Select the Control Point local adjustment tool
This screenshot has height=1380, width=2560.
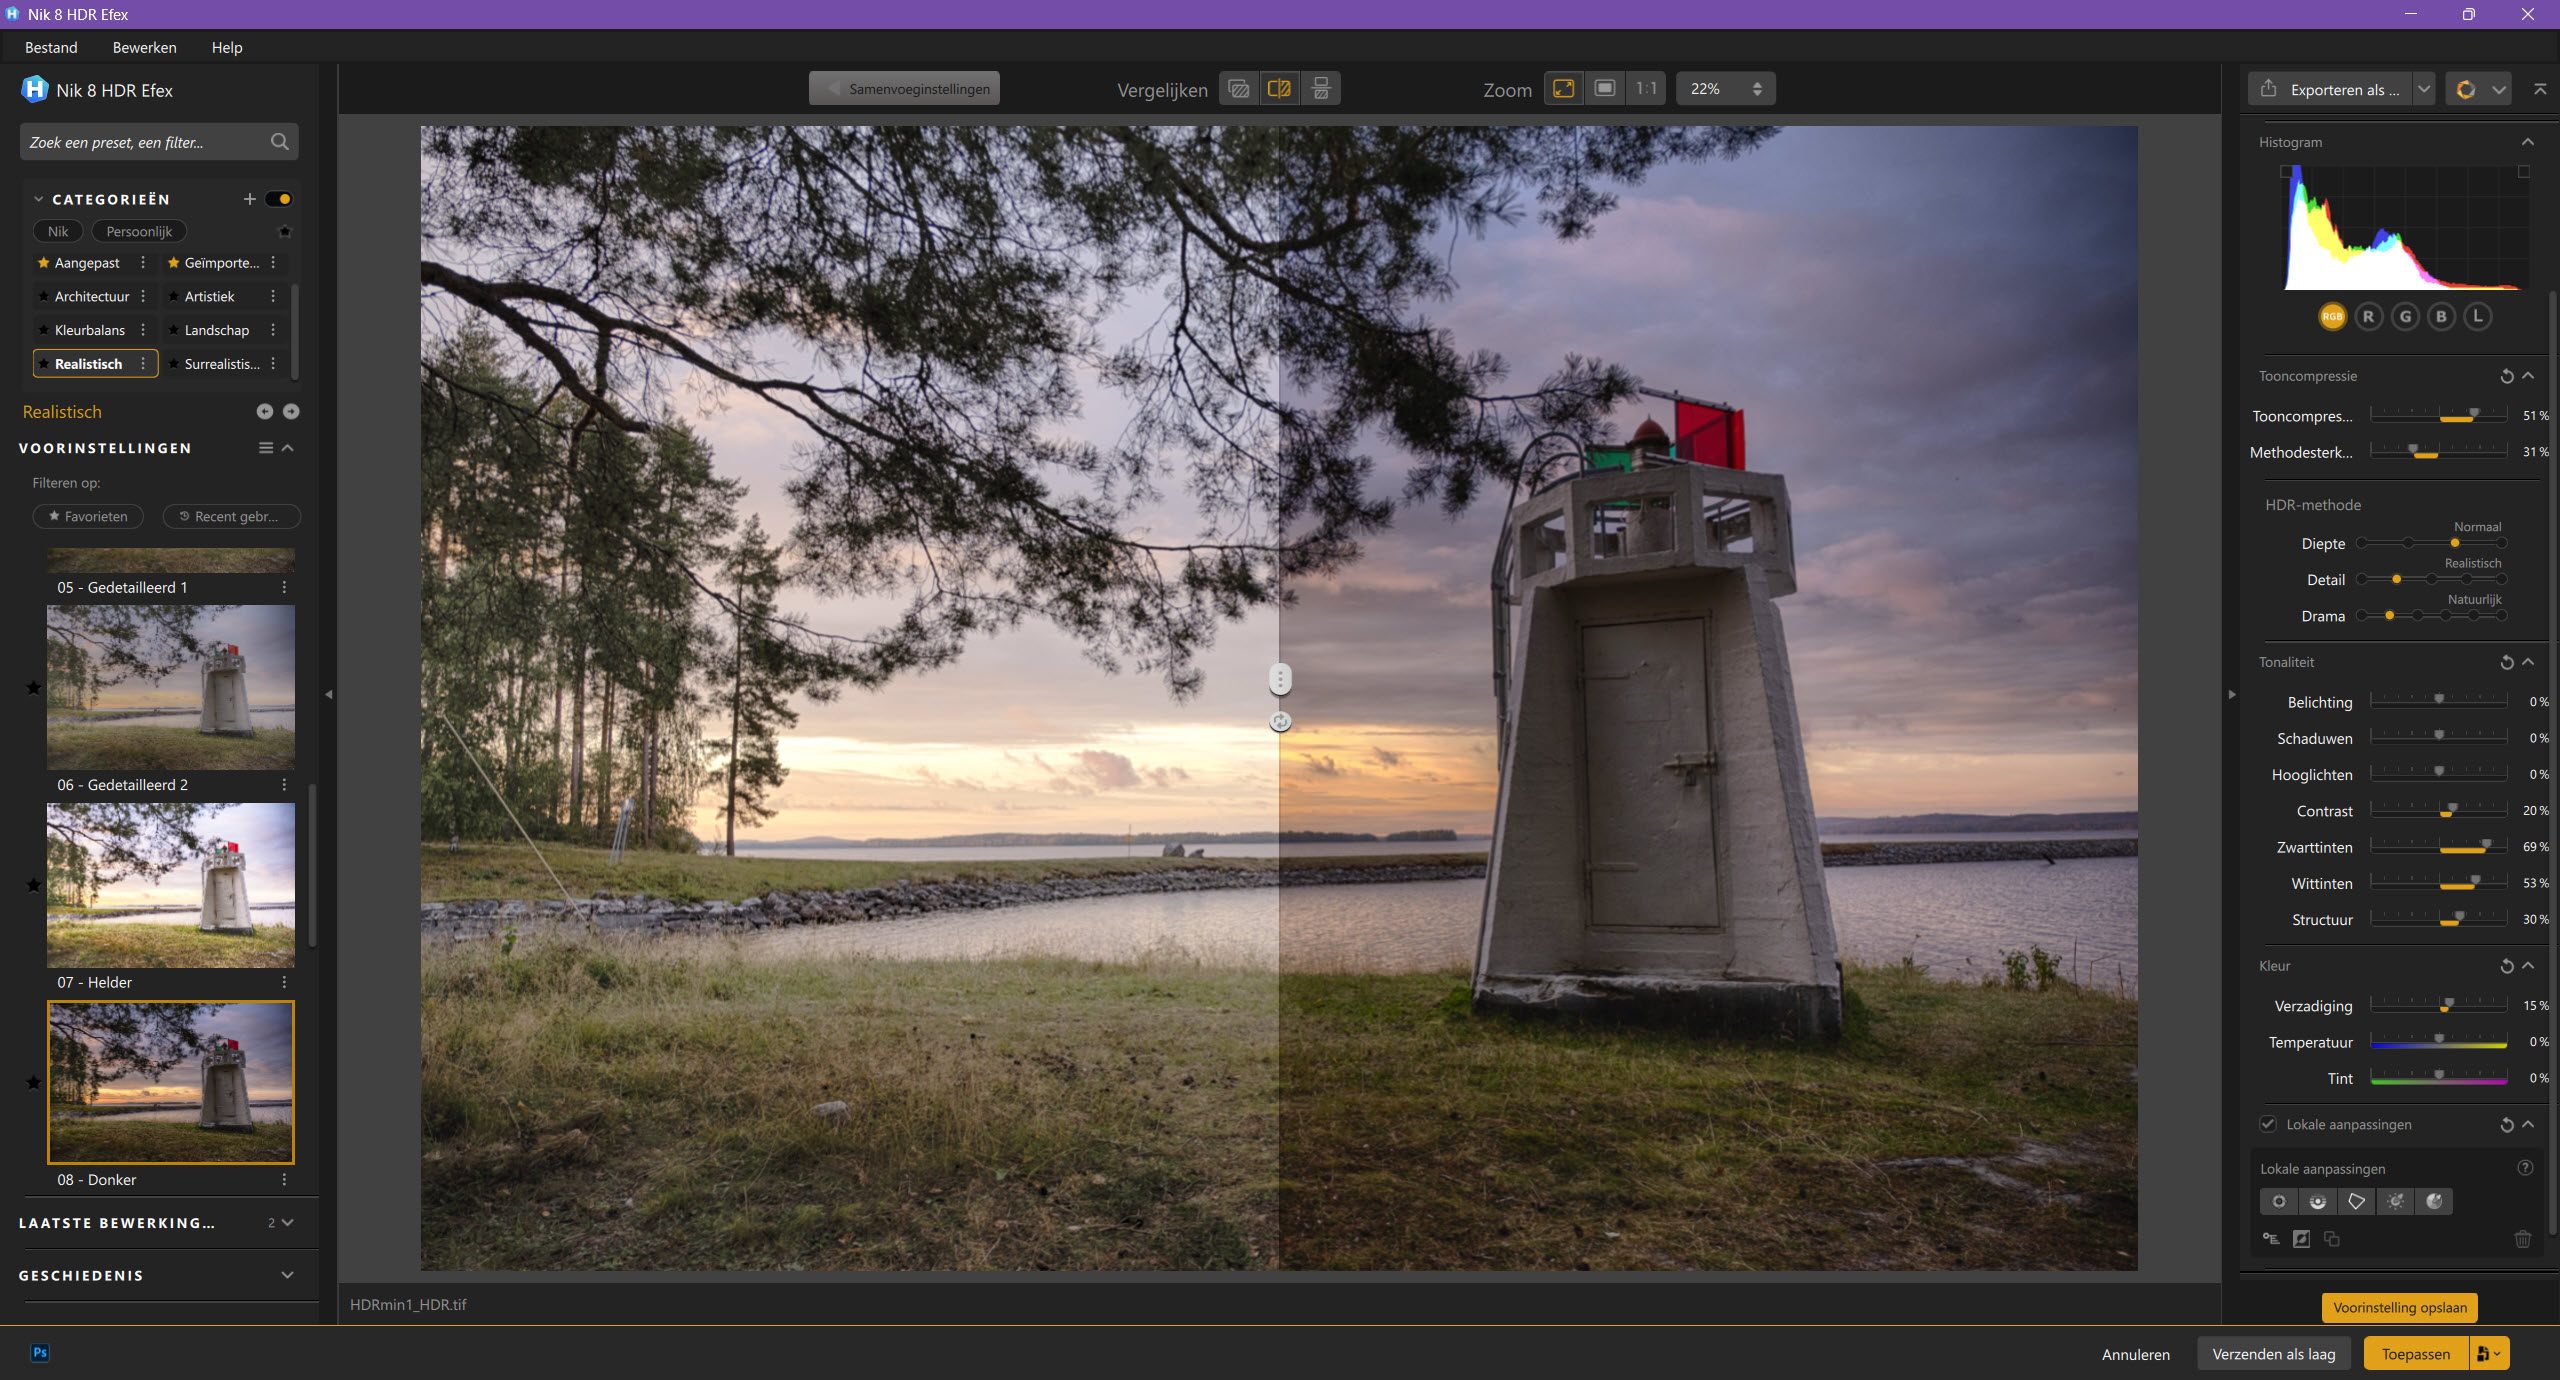2279,1202
